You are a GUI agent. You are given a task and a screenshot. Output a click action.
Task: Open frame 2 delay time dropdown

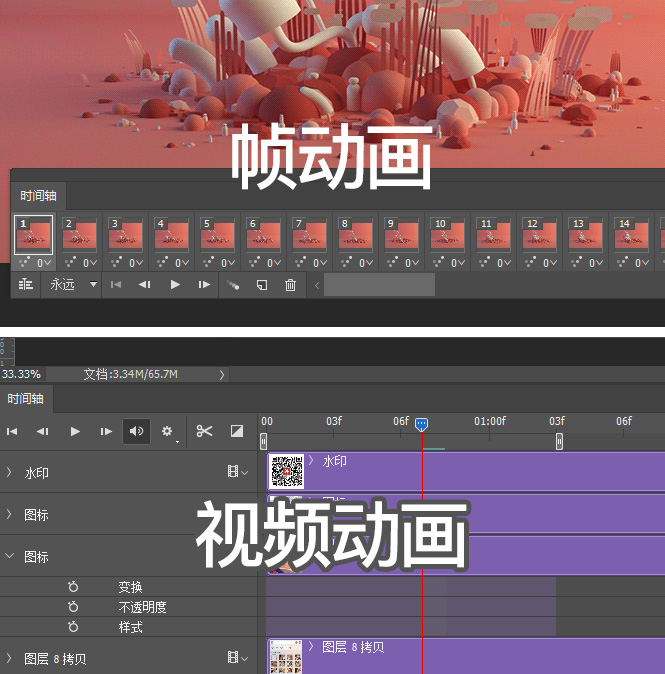click(90, 263)
